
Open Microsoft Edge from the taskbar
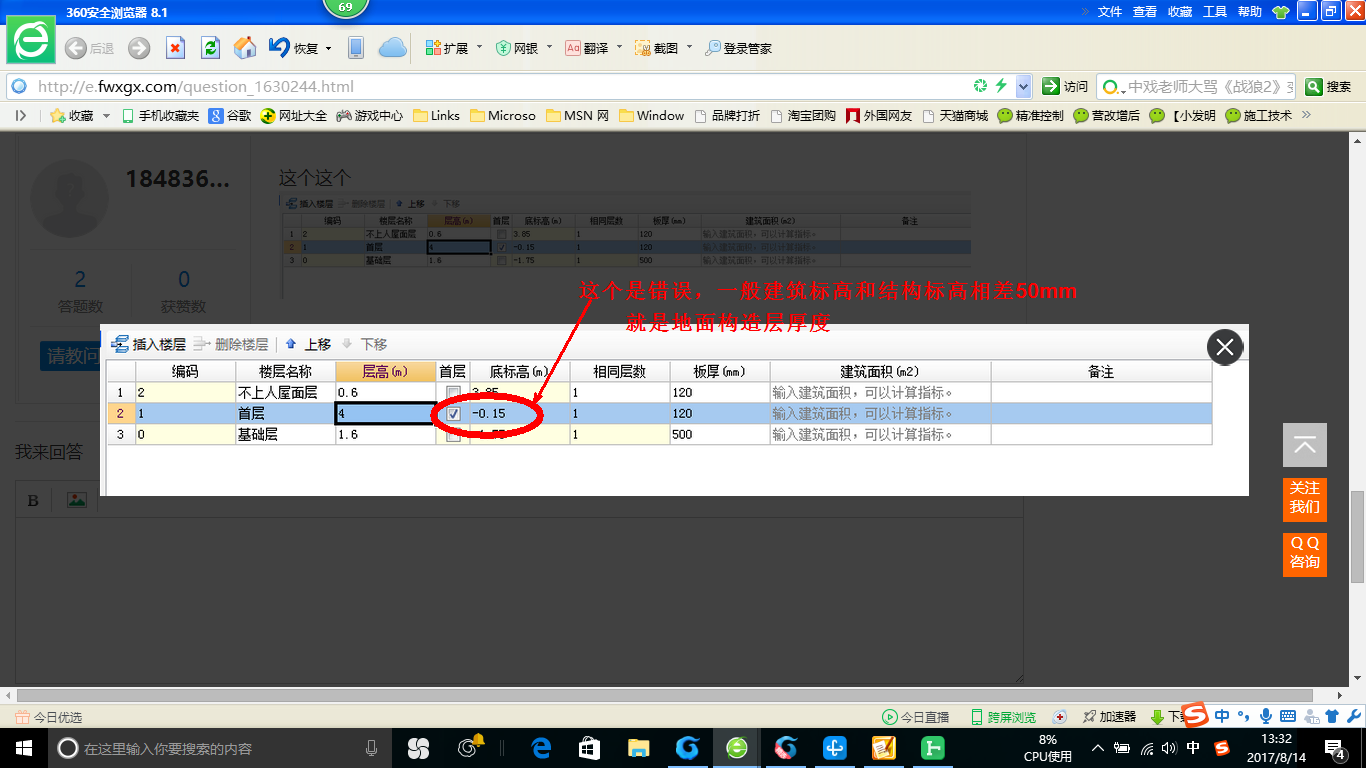click(x=541, y=747)
